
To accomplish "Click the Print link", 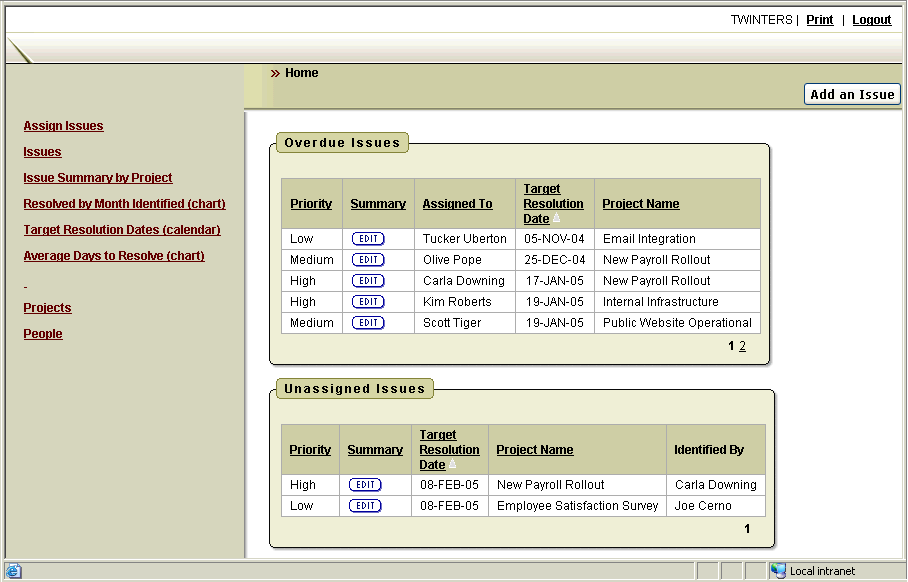I will click(x=819, y=20).
